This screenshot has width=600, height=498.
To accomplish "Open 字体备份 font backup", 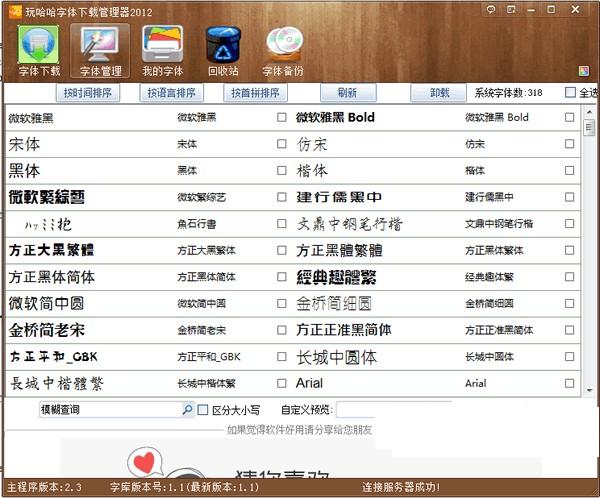I will click(284, 51).
